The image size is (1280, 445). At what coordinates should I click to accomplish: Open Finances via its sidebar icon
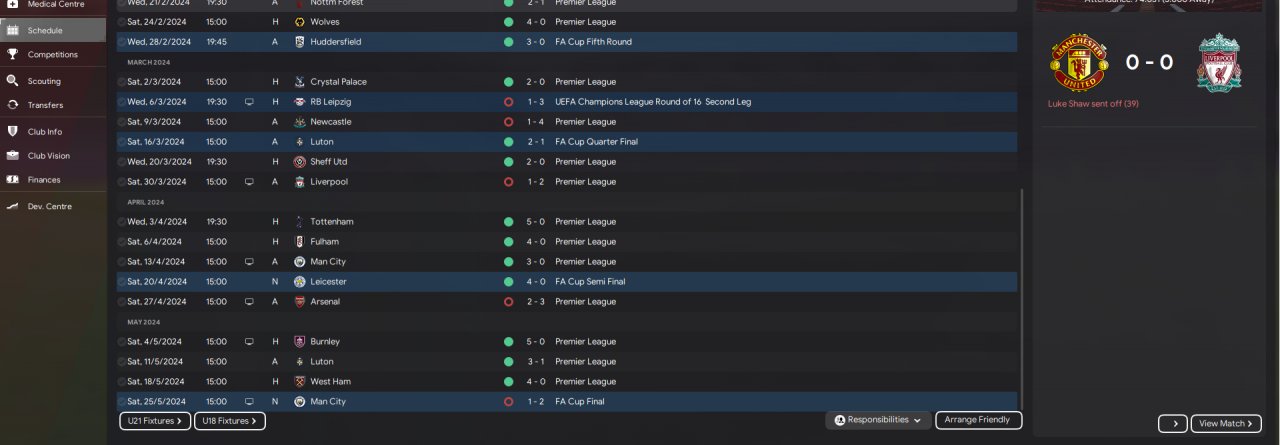click(x=12, y=180)
